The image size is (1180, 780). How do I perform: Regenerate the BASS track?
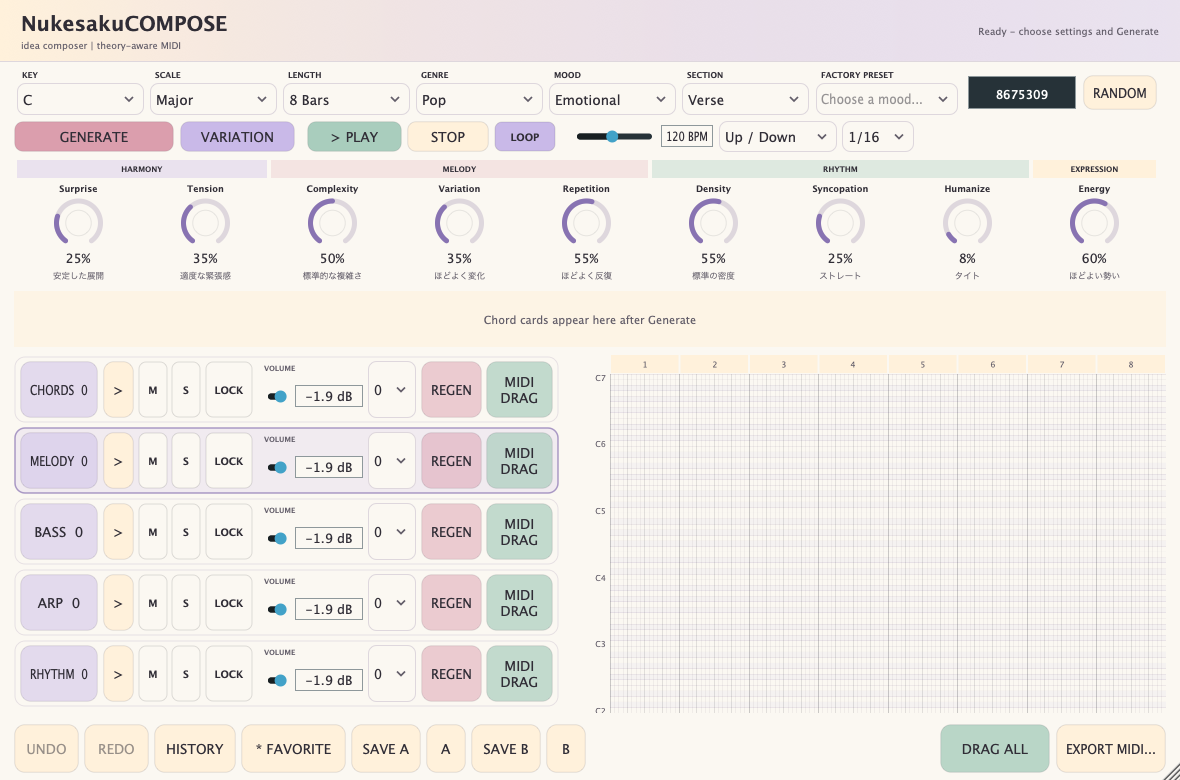[x=452, y=532]
